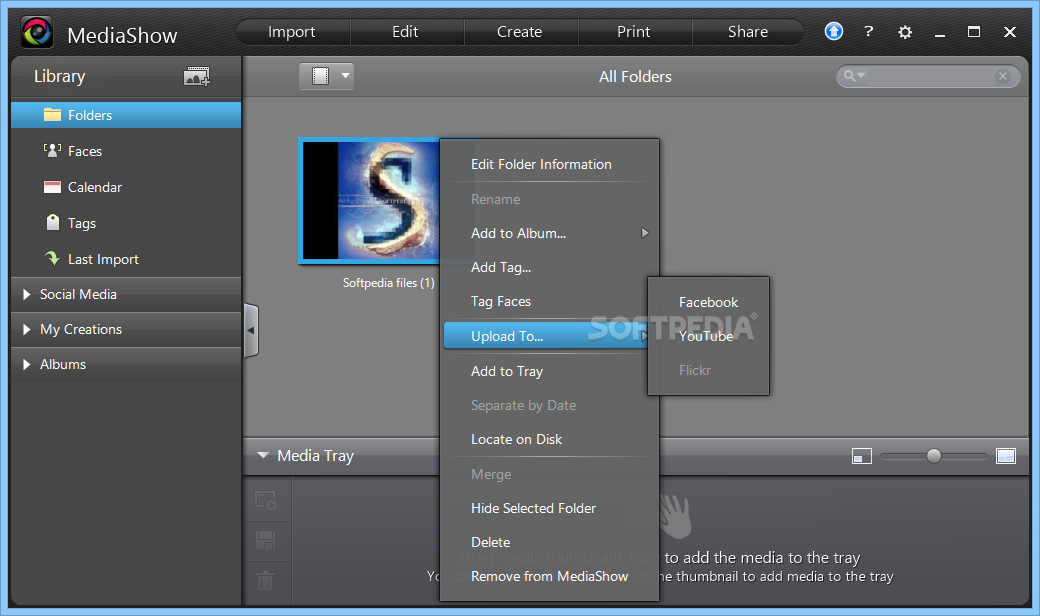
Task: Upload to YouTube from submenu
Action: (708, 336)
